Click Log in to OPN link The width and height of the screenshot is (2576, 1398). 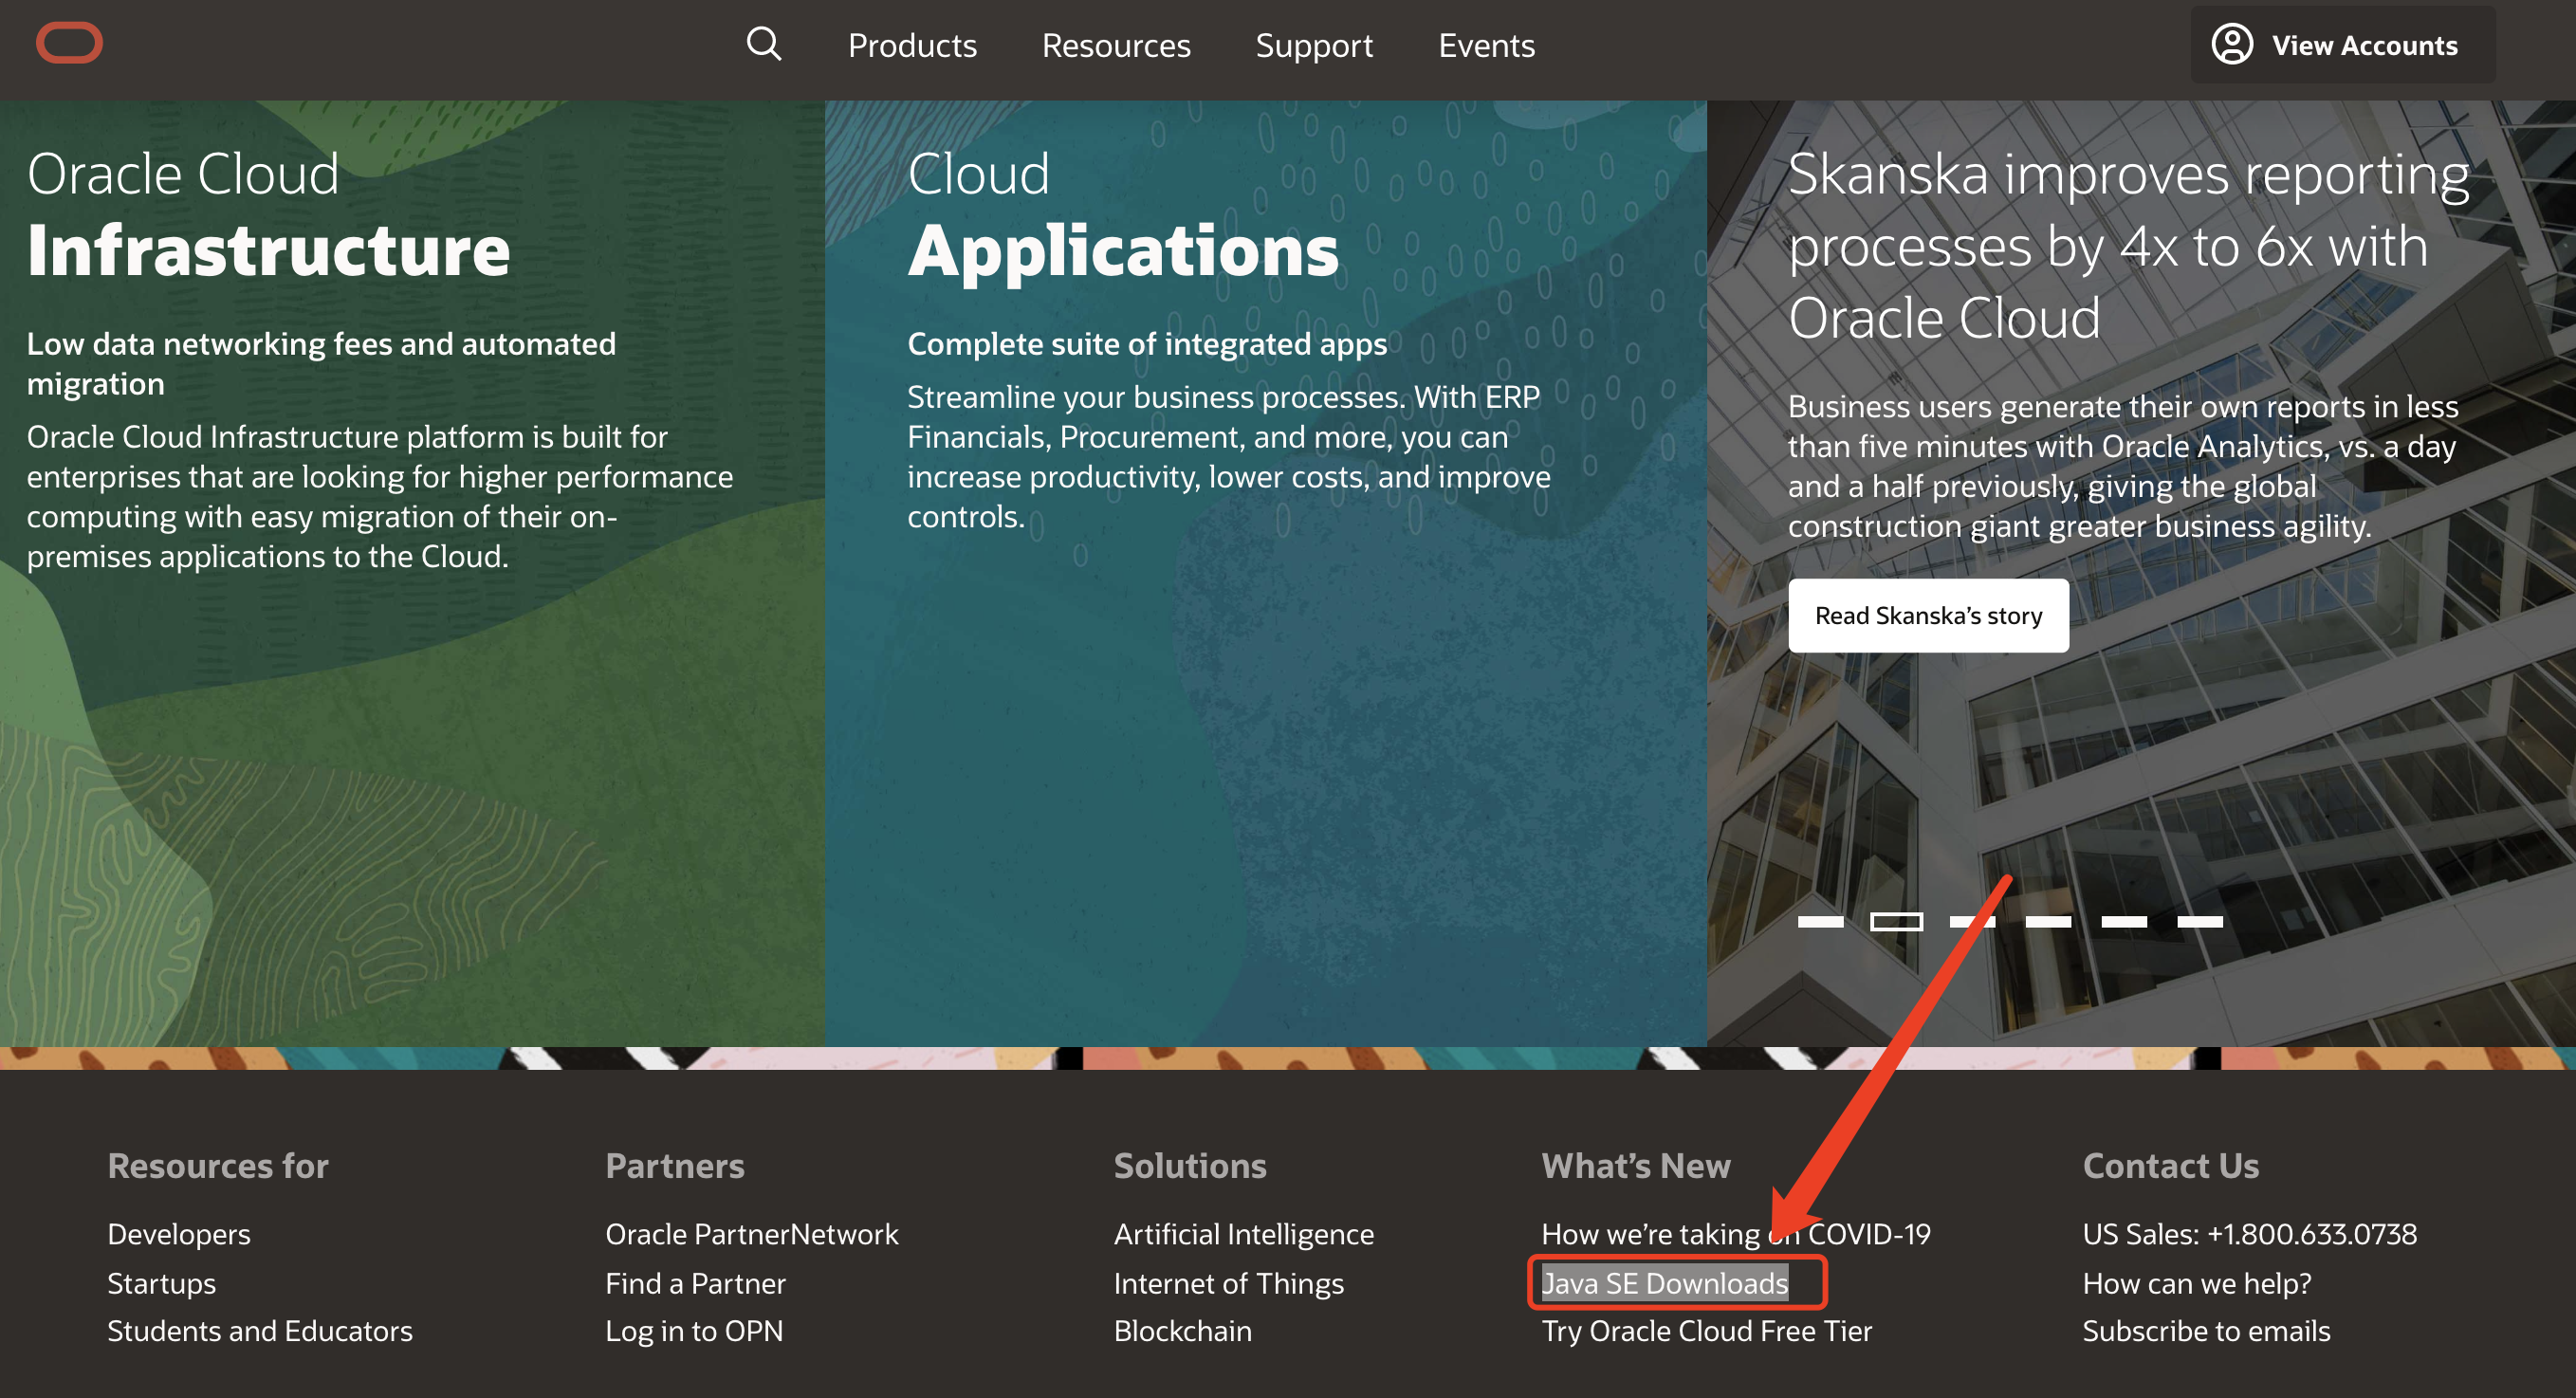[694, 1331]
